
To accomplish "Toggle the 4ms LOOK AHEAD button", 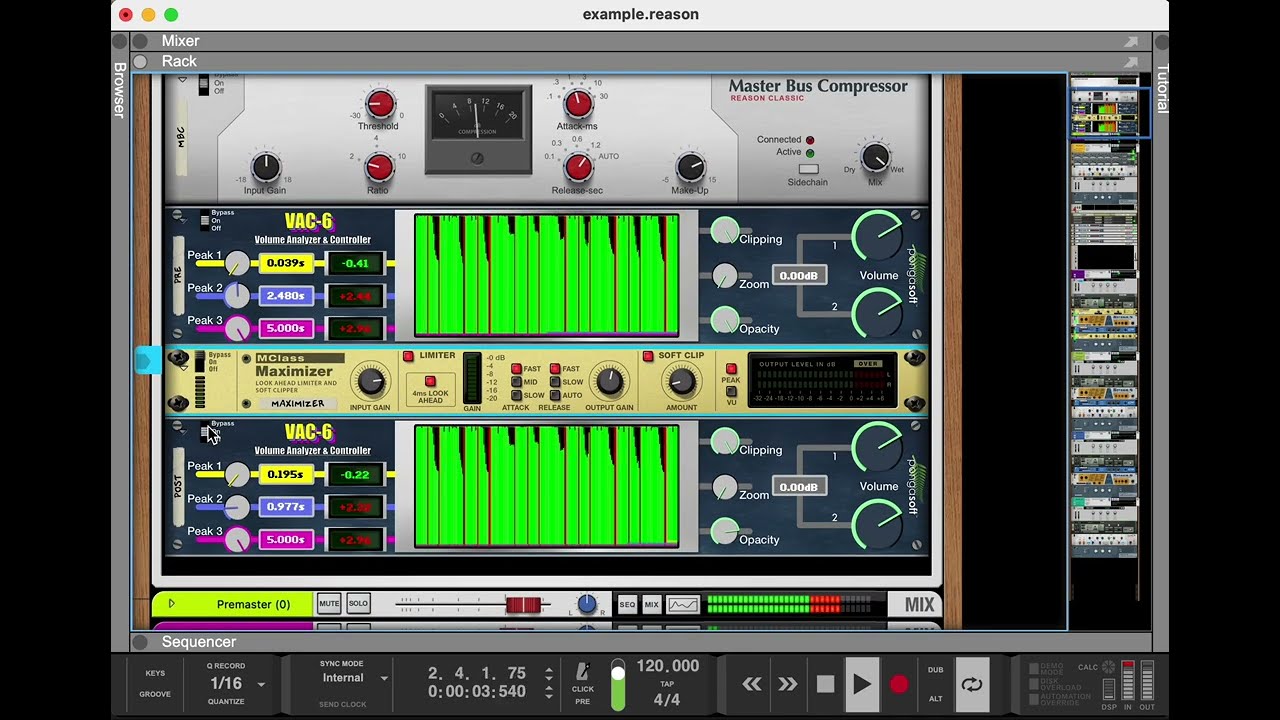I will click(431, 381).
